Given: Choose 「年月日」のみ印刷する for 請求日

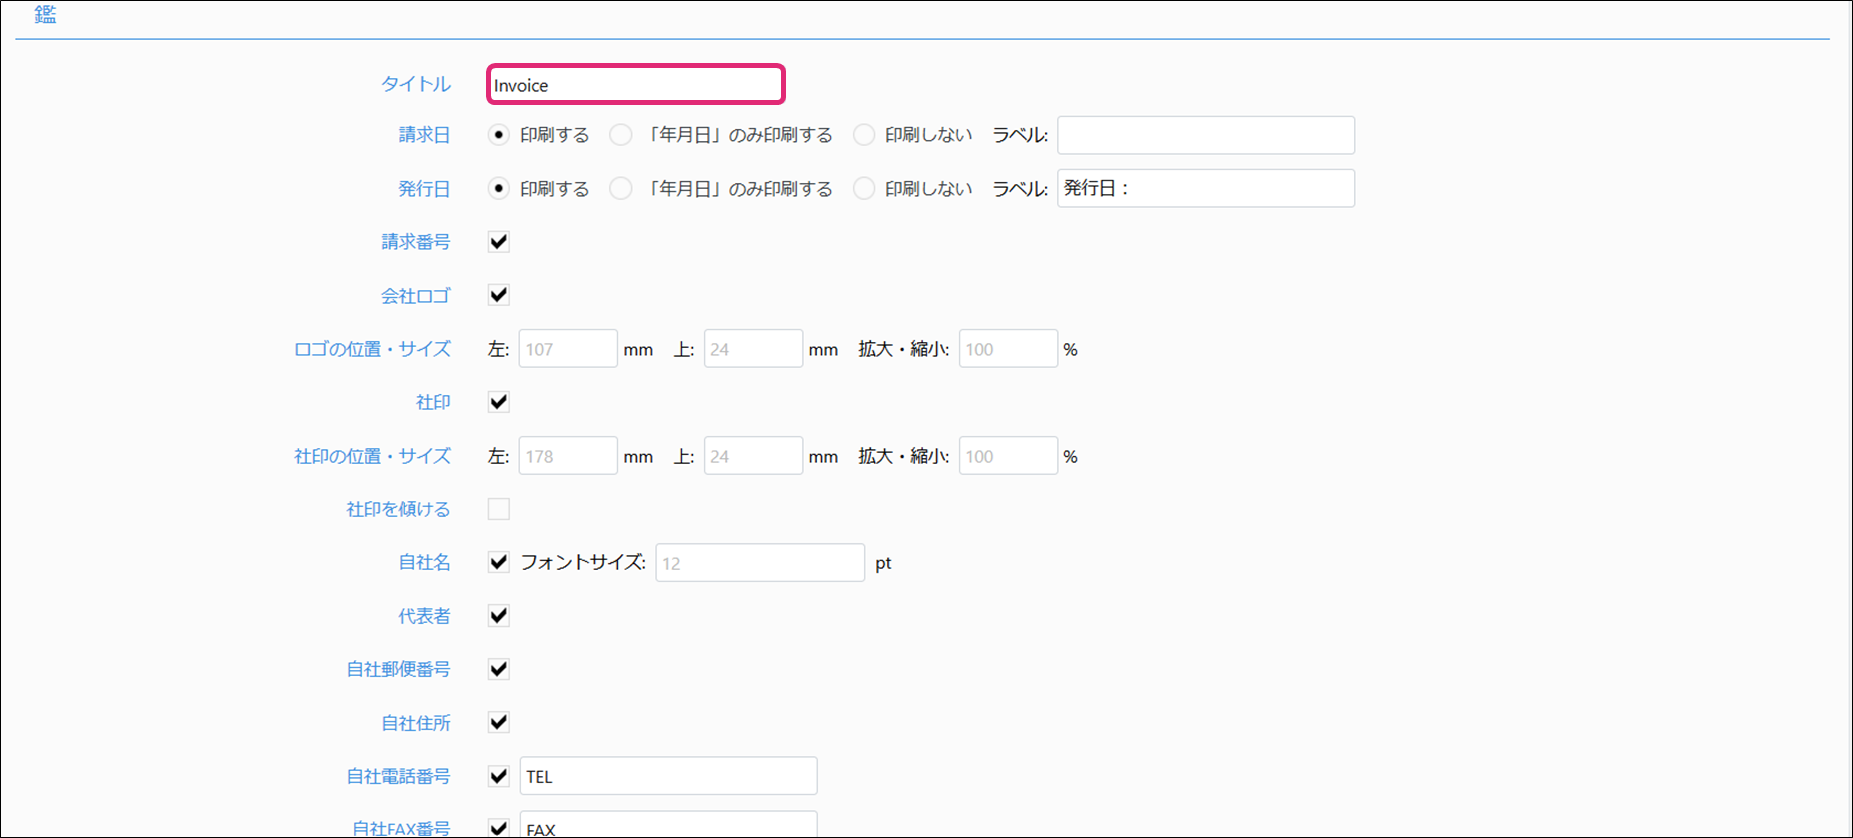Looking at the screenshot, I should pos(621,135).
